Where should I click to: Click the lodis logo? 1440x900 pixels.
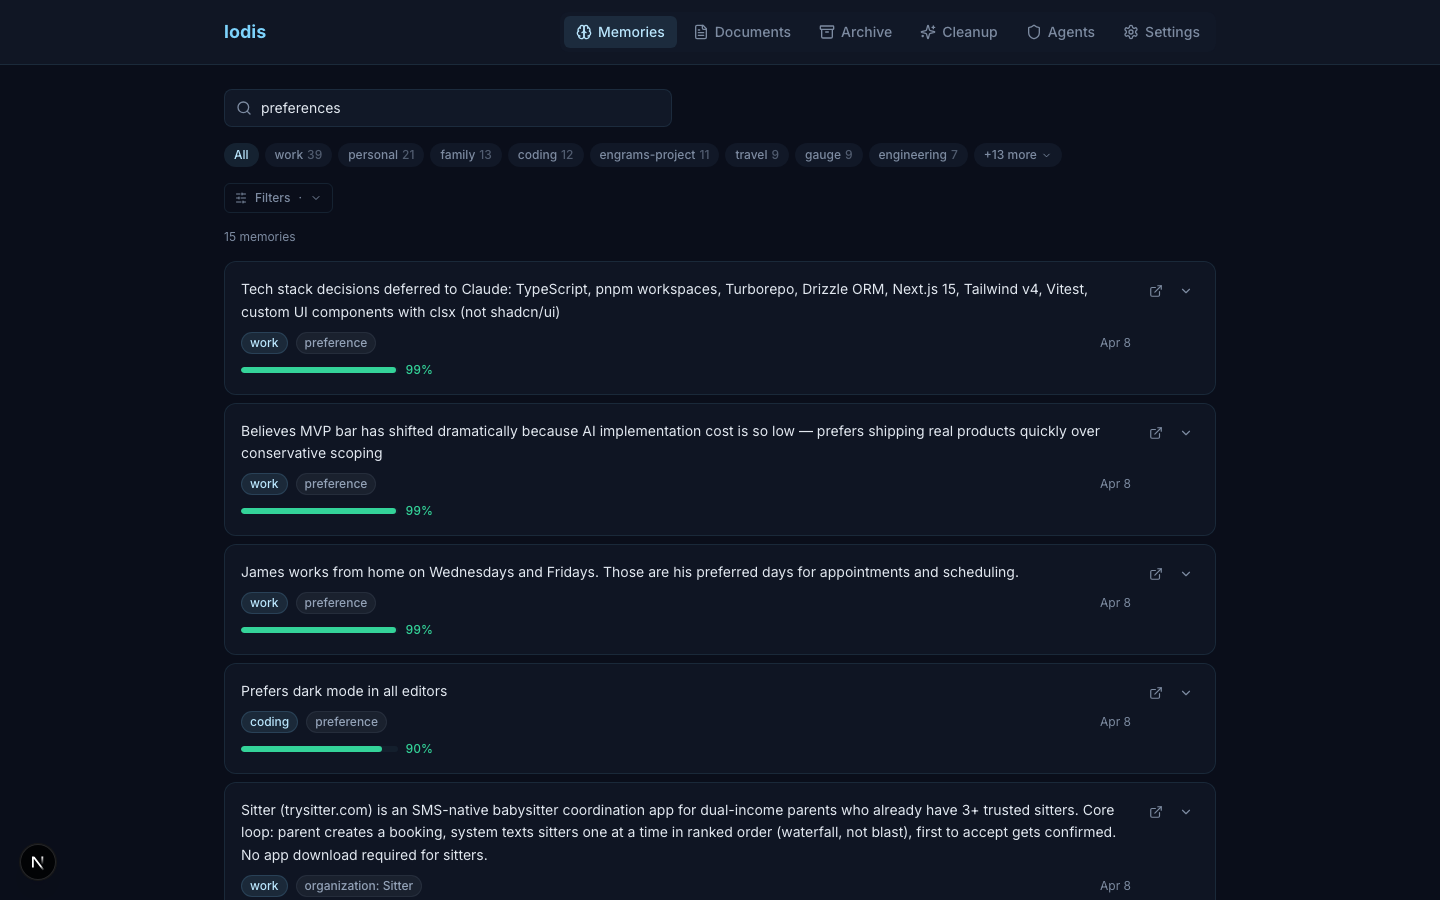click(245, 32)
